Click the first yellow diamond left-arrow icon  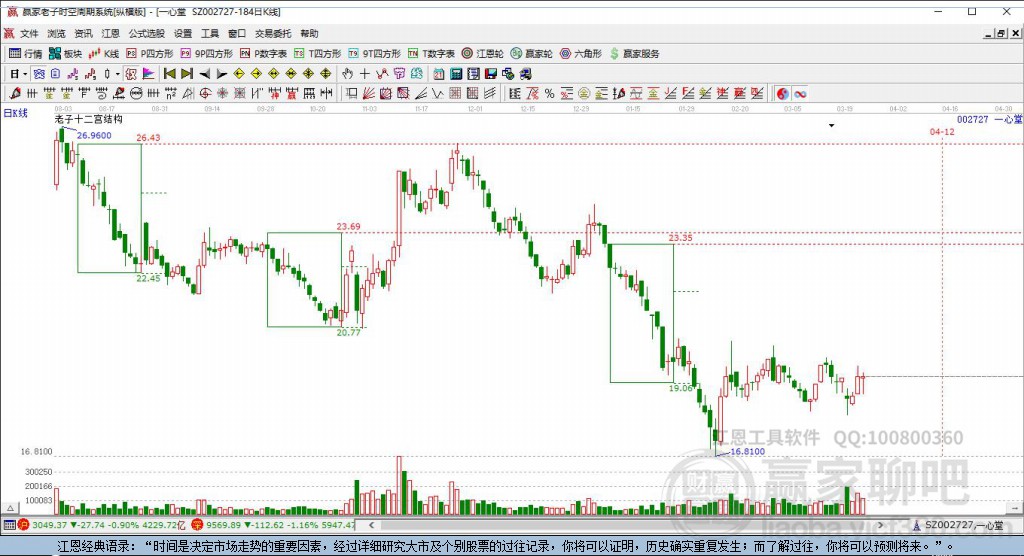click(239, 74)
